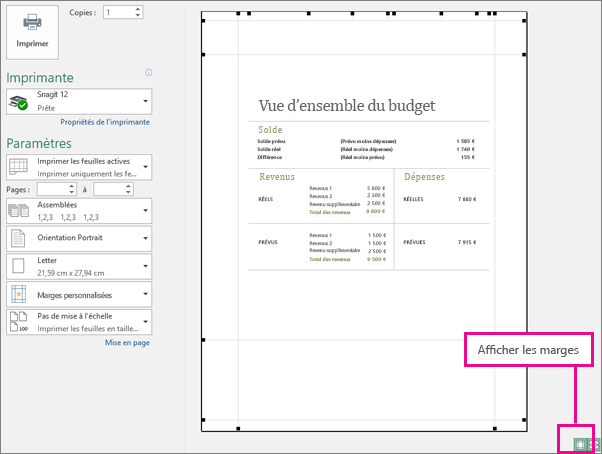This screenshot has width=602, height=454.
Task: Focus the Pages start field
Action: pos(53,189)
